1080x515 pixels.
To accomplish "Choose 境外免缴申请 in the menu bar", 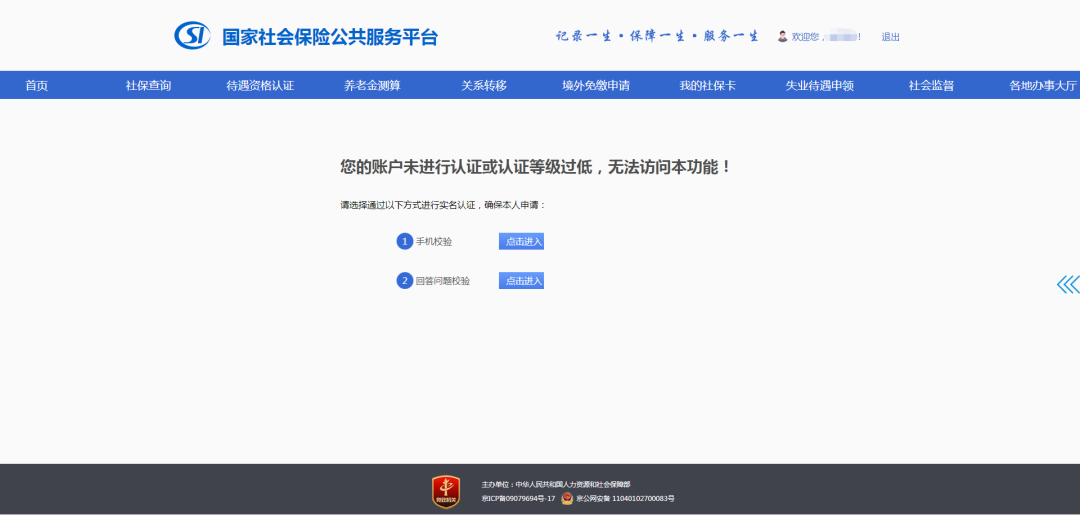I will click(x=596, y=86).
